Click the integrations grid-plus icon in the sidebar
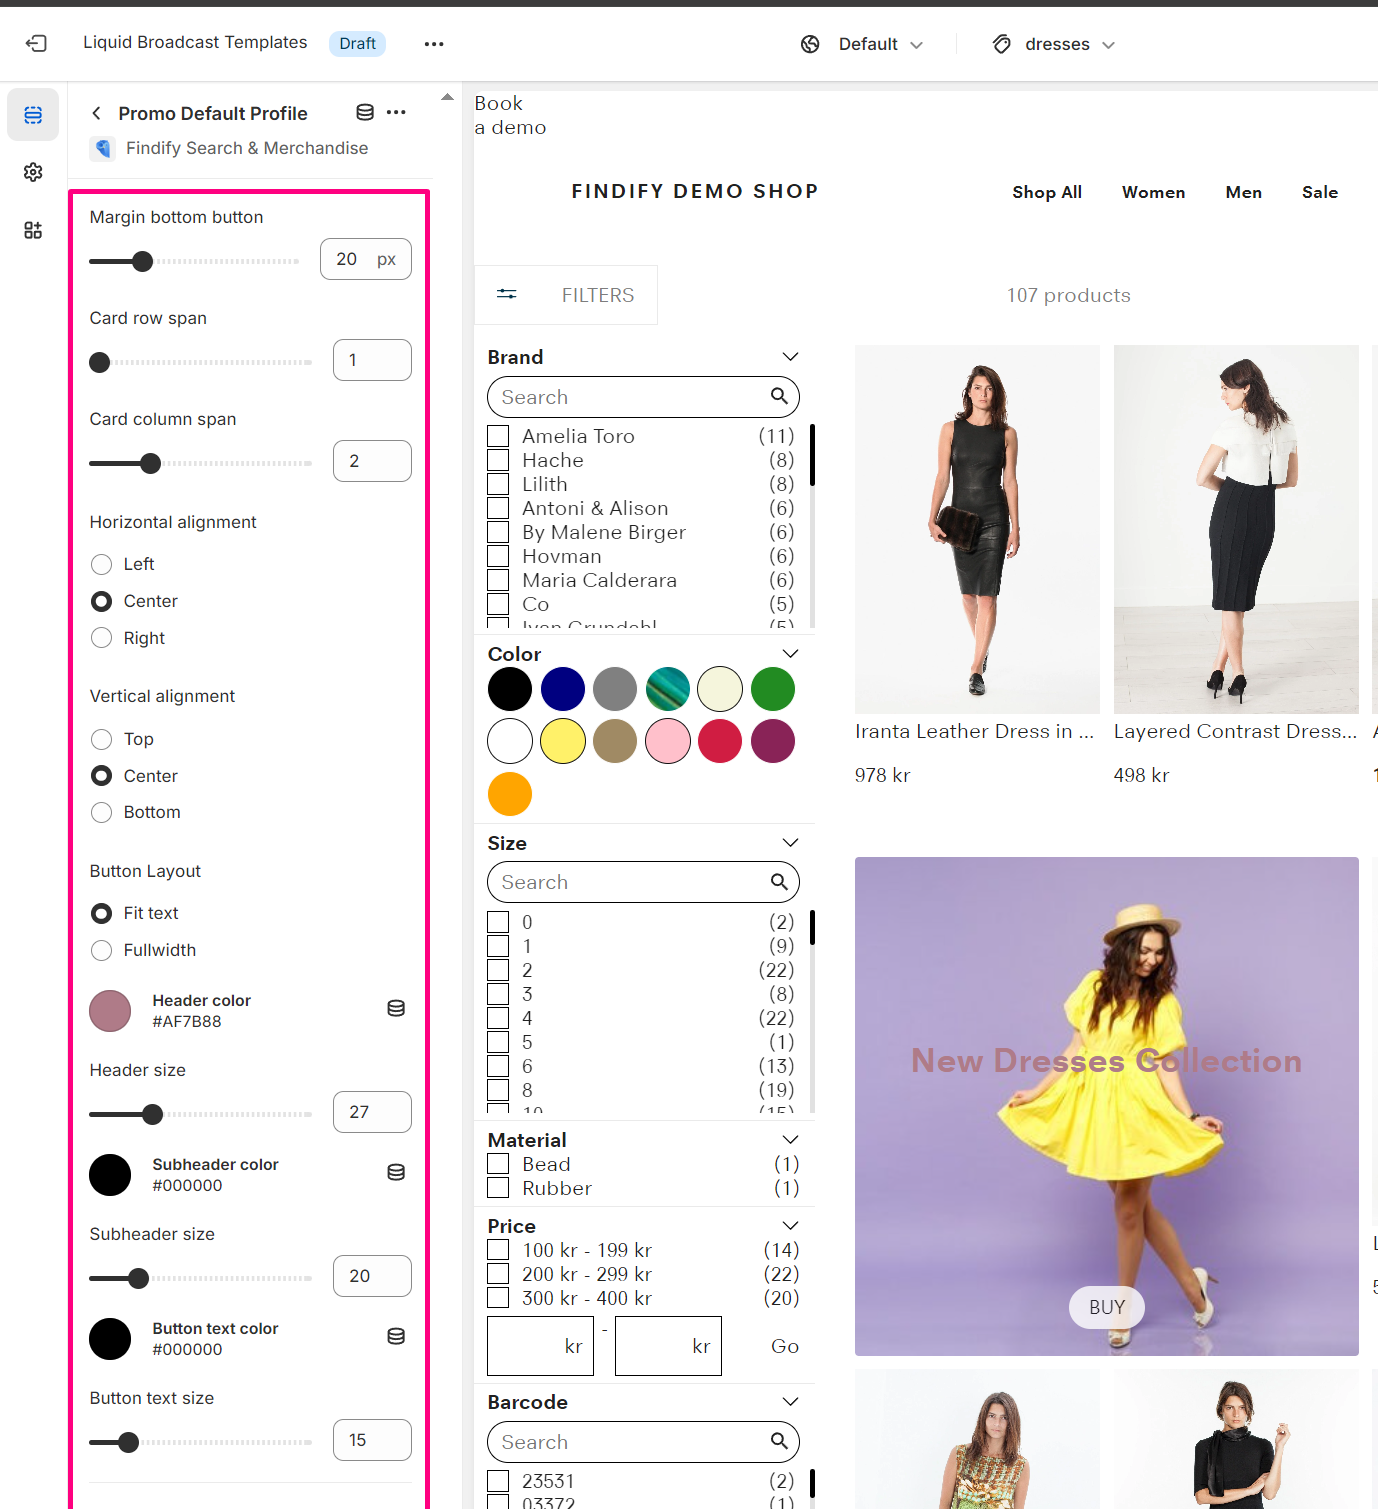The width and height of the screenshot is (1378, 1509). pos(33,230)
